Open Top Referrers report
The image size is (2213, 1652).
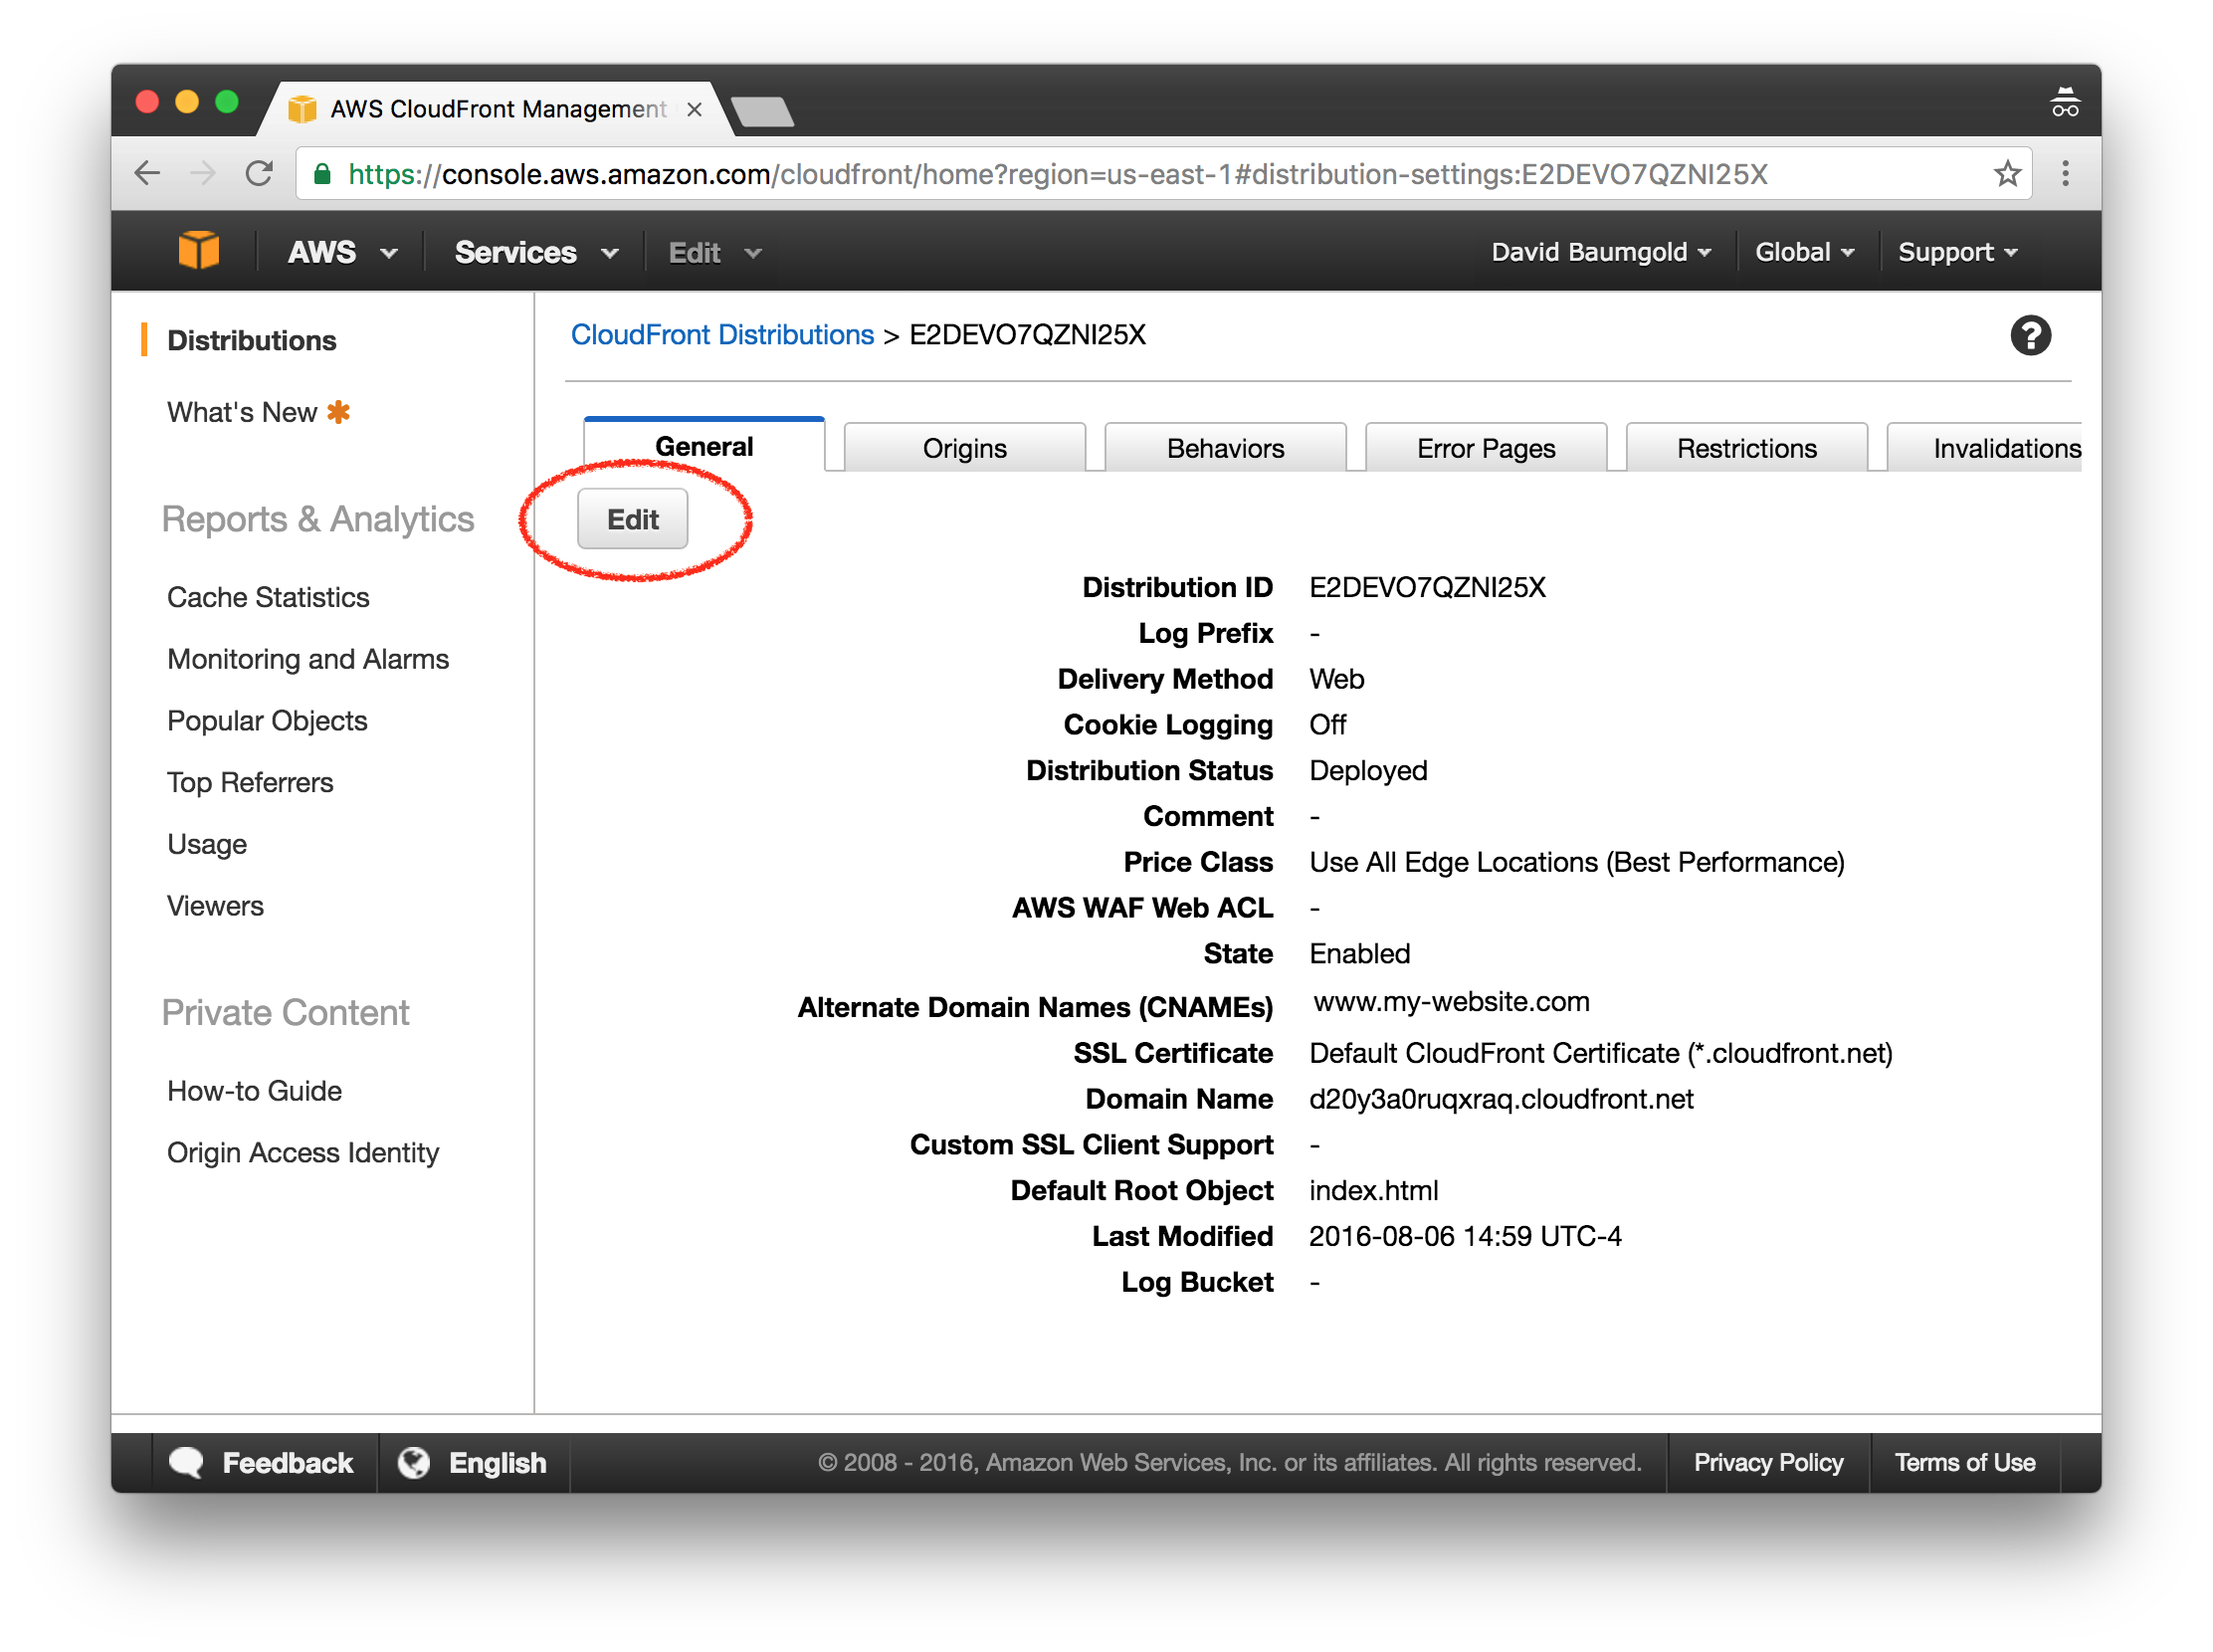250,782
